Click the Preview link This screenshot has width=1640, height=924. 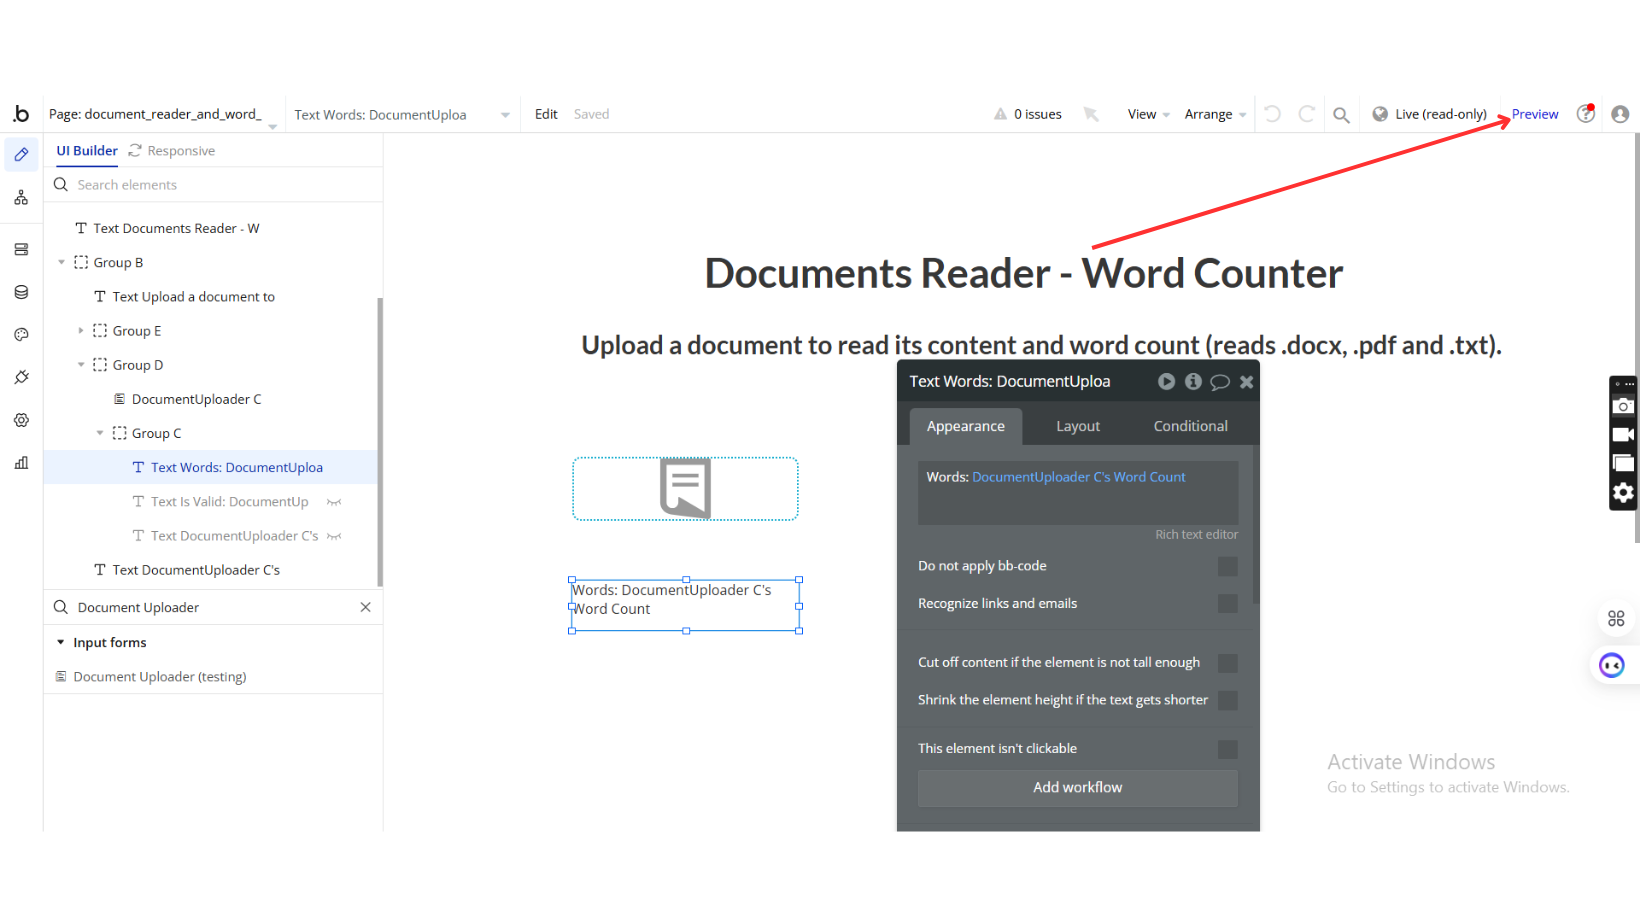(1534, 114)
